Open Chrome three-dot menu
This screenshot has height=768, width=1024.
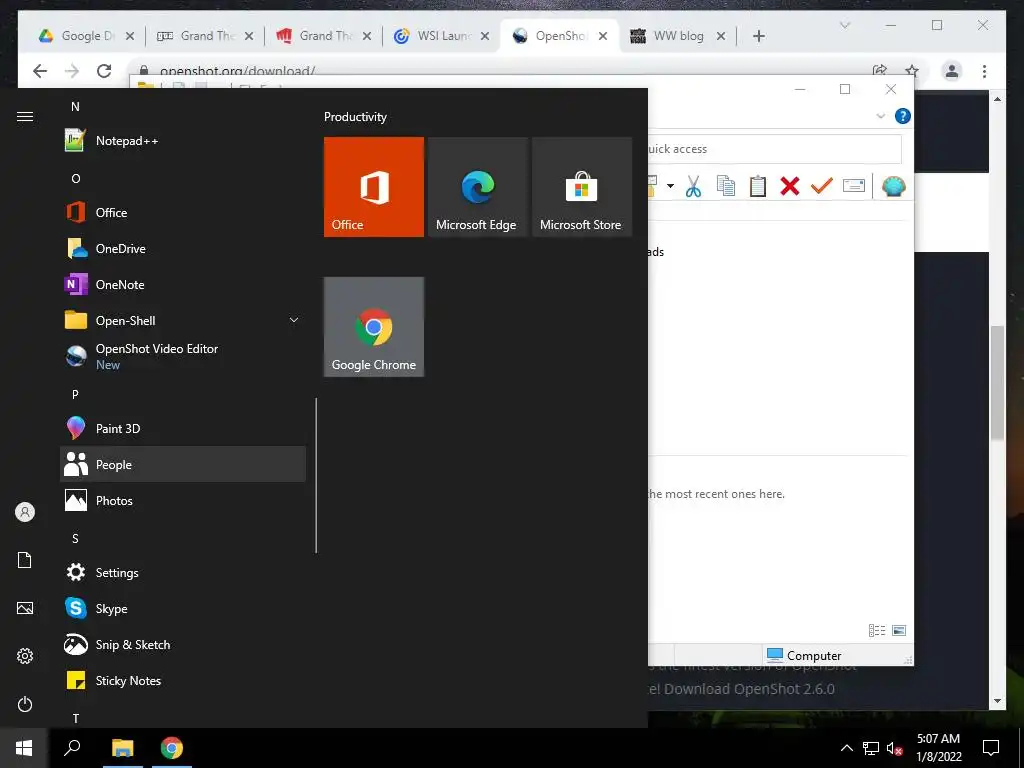[984, 71]
